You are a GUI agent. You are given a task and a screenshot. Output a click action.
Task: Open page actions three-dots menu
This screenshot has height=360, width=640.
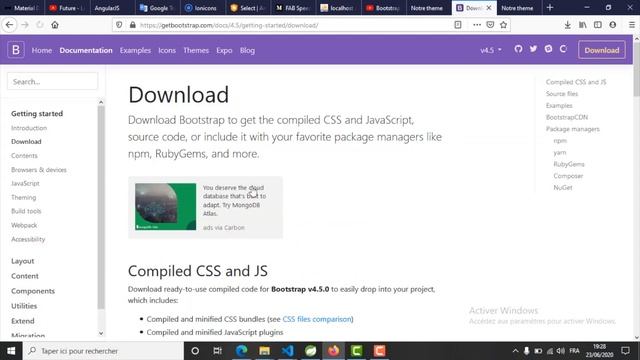477,25
